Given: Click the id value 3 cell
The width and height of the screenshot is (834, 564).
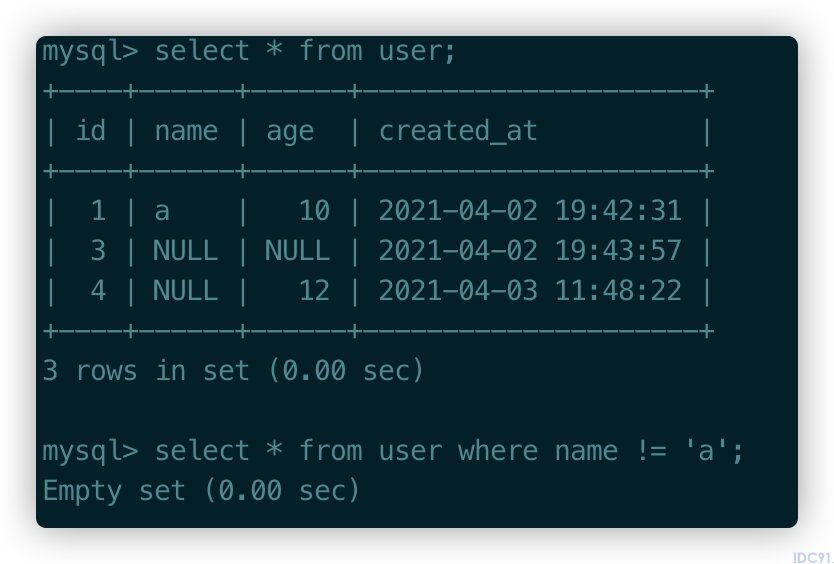Looking at the screenshot, I should [98, 251].
